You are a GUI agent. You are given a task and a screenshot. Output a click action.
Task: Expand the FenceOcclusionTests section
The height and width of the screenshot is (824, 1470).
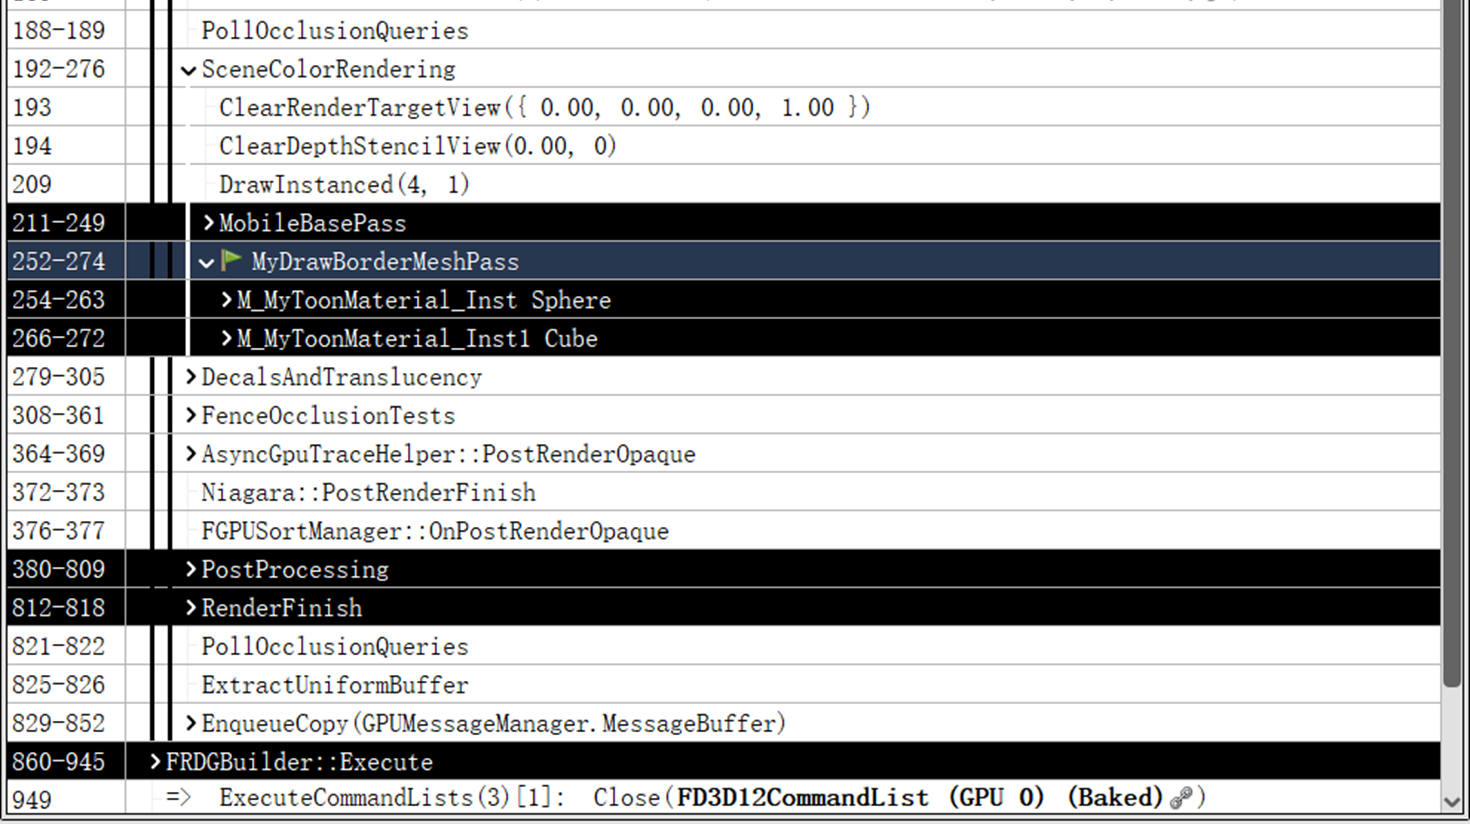coord(190,415)
